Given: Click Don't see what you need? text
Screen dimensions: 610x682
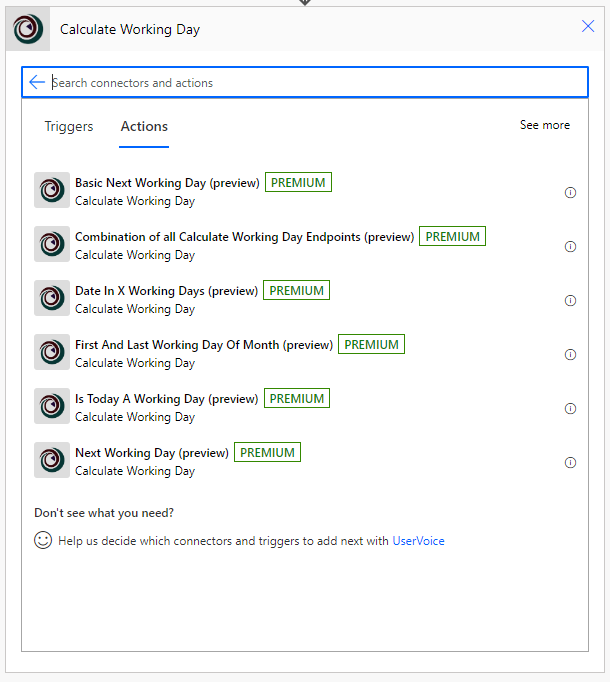Looking at the screenshot, I should (104, 513).
